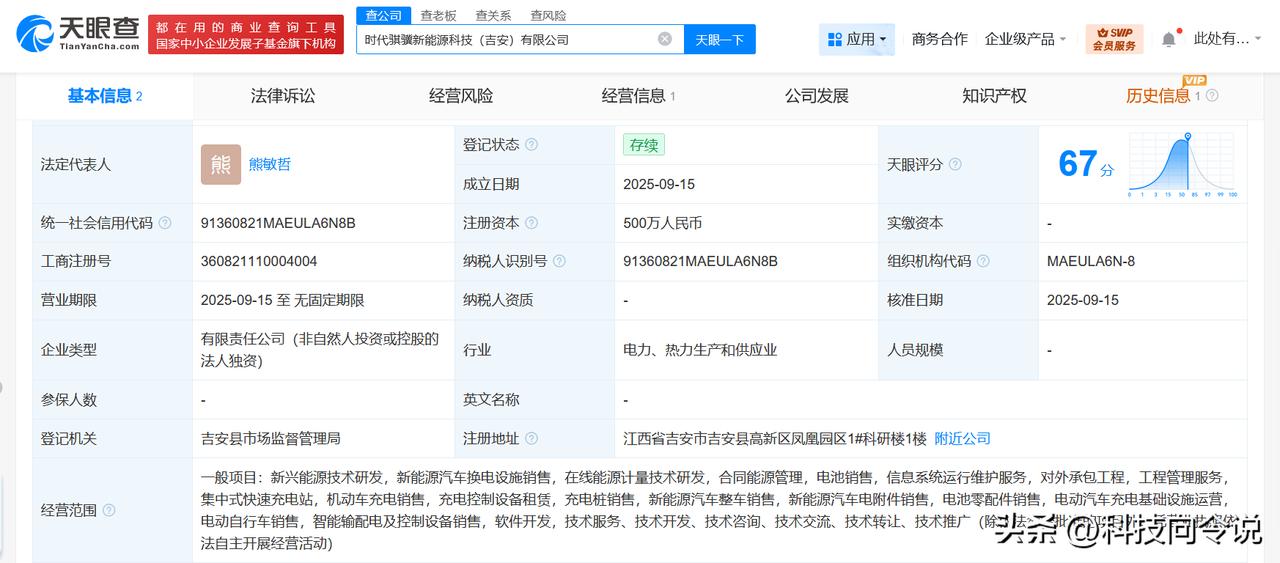Select the 基本信息 tab
1280x563 pixels.
point(105,96)
